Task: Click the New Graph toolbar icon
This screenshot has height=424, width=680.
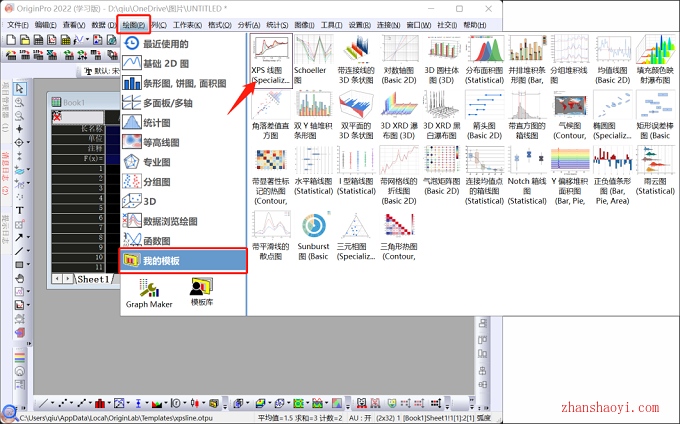Action: 52,40
